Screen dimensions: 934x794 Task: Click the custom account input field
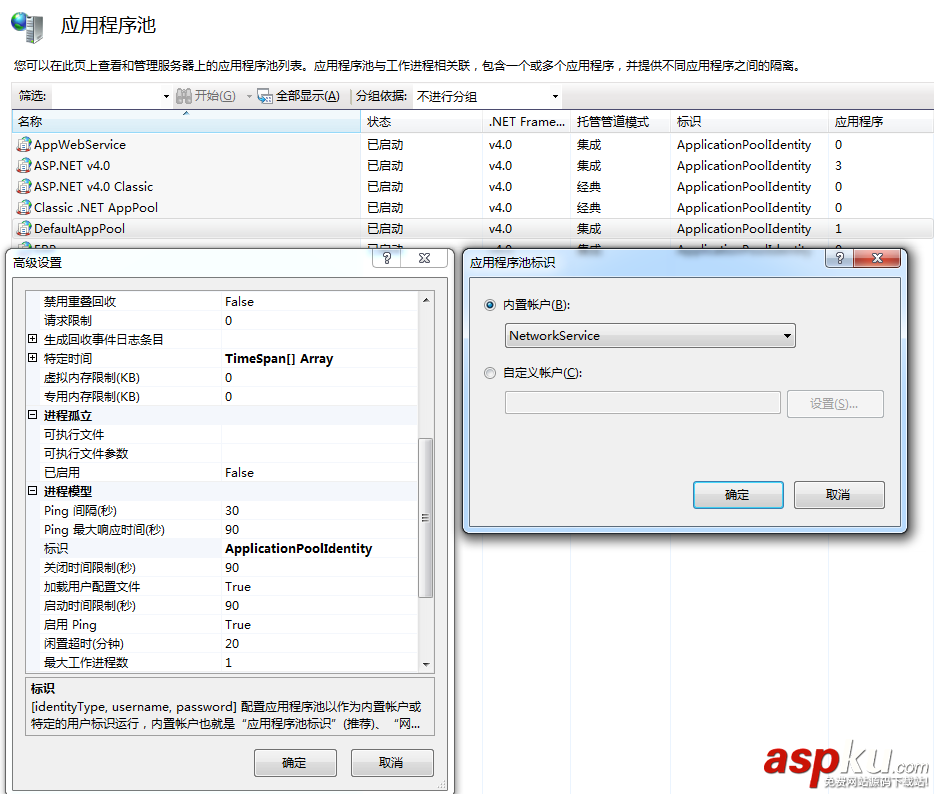click(x=642, y=403)
